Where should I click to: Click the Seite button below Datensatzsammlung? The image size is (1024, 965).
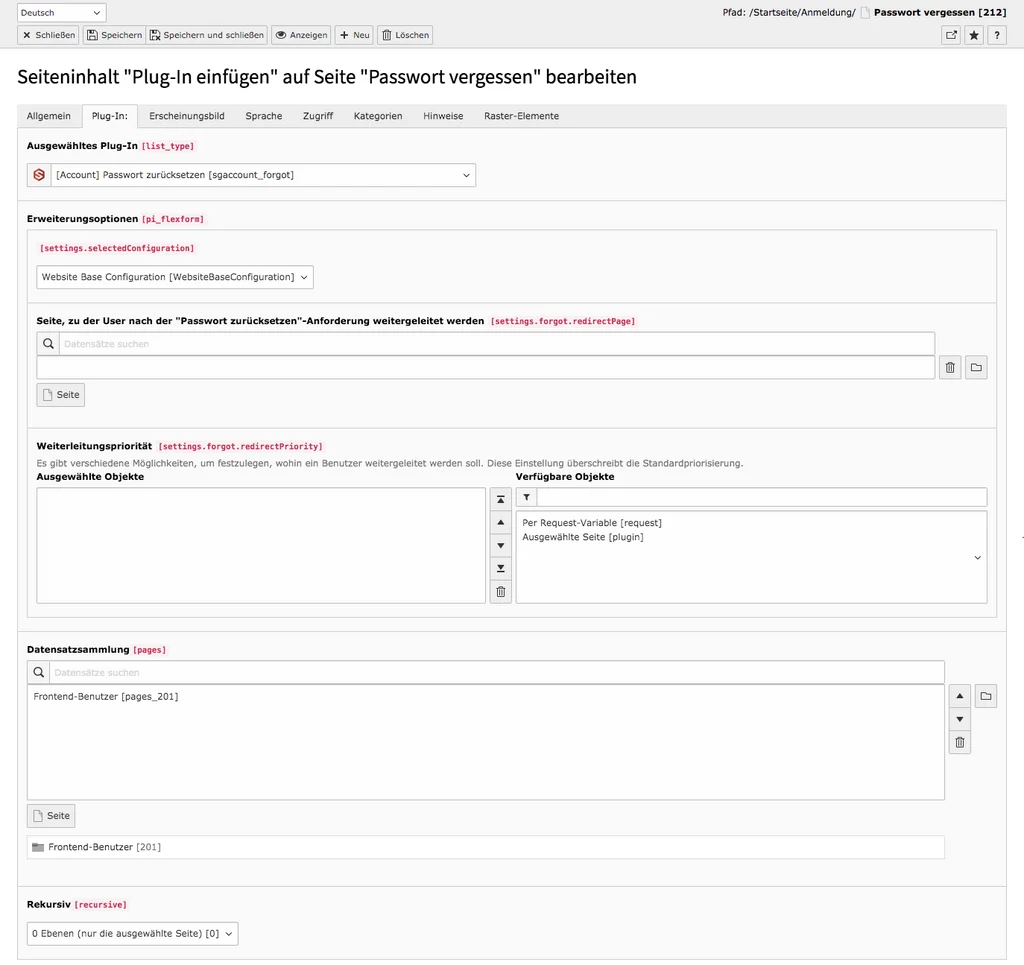click(x=50, y=815)
